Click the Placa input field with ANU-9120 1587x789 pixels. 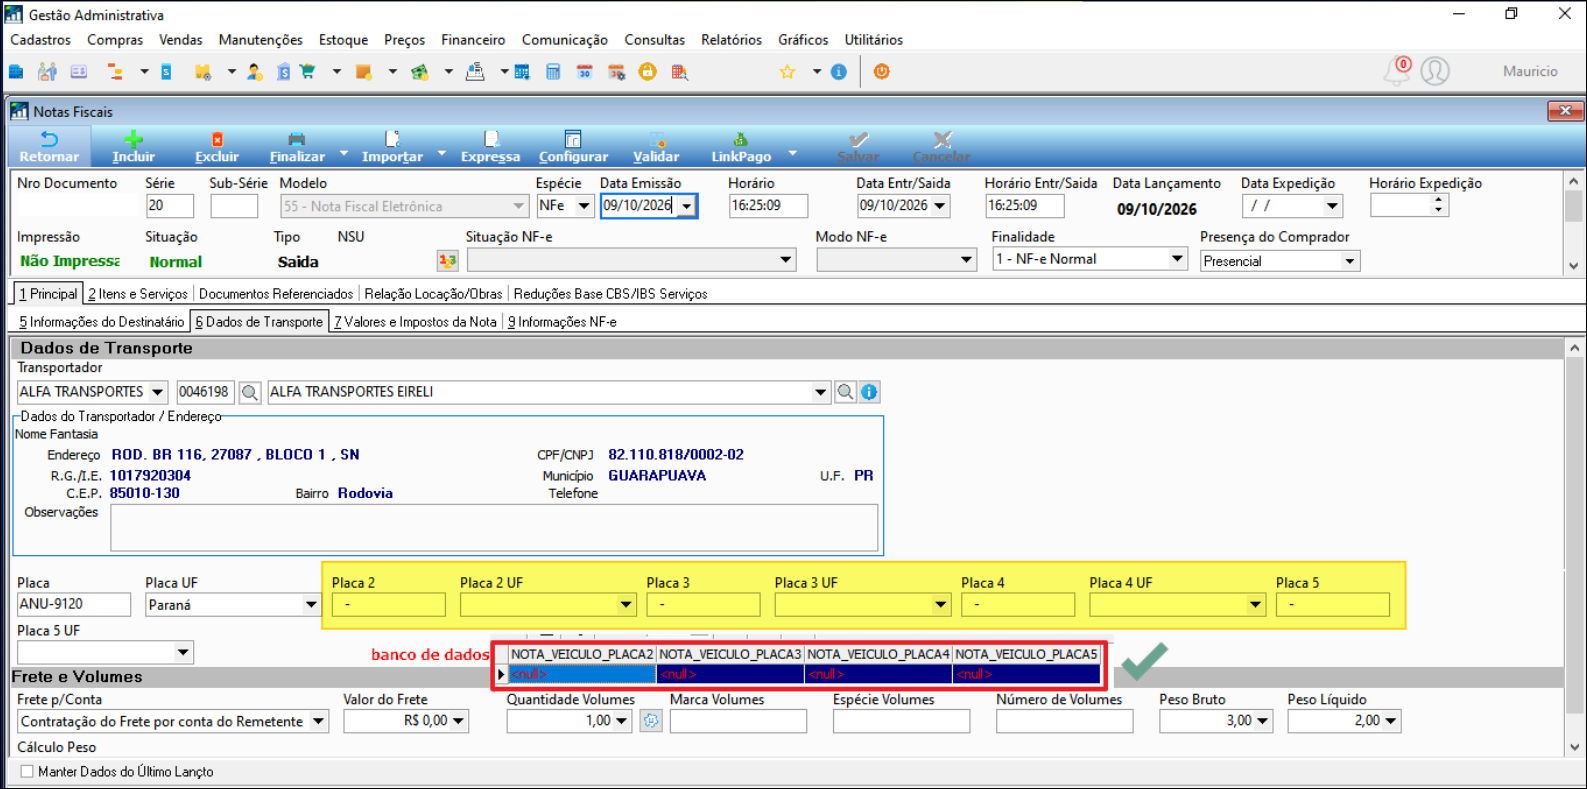74,604
